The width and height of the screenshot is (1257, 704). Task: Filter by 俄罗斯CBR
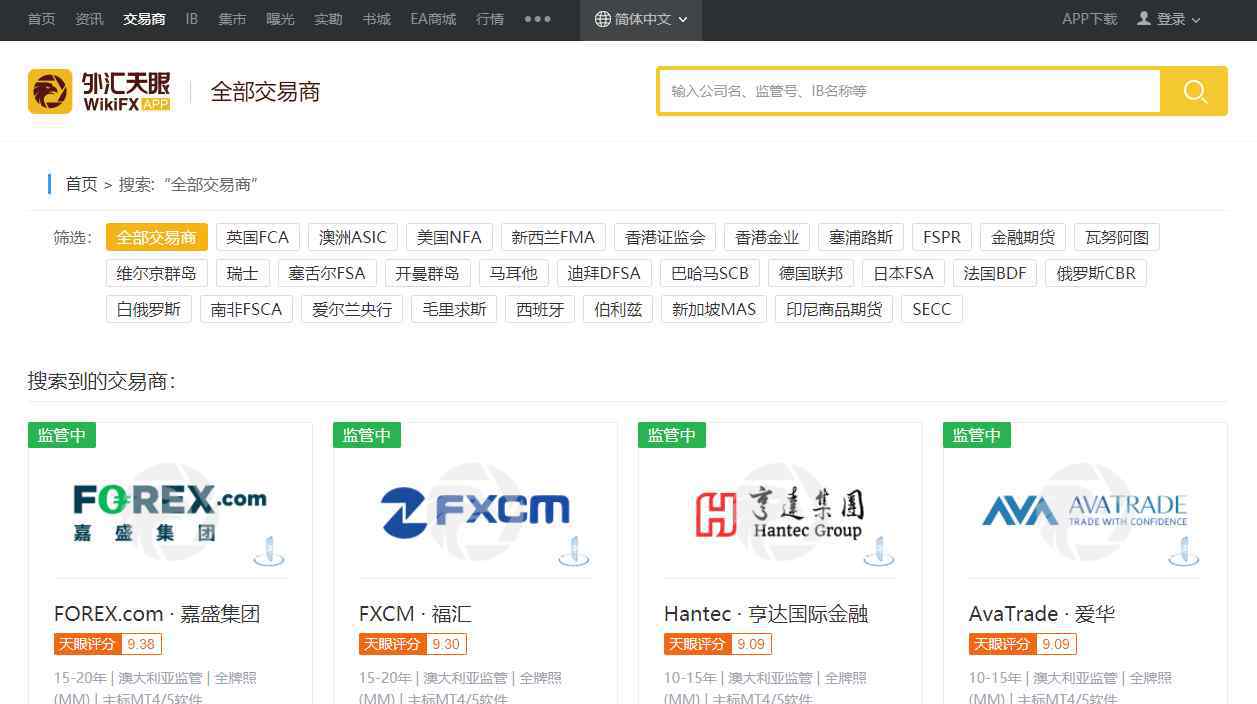pyautogui.click(x=1096, y=273)
